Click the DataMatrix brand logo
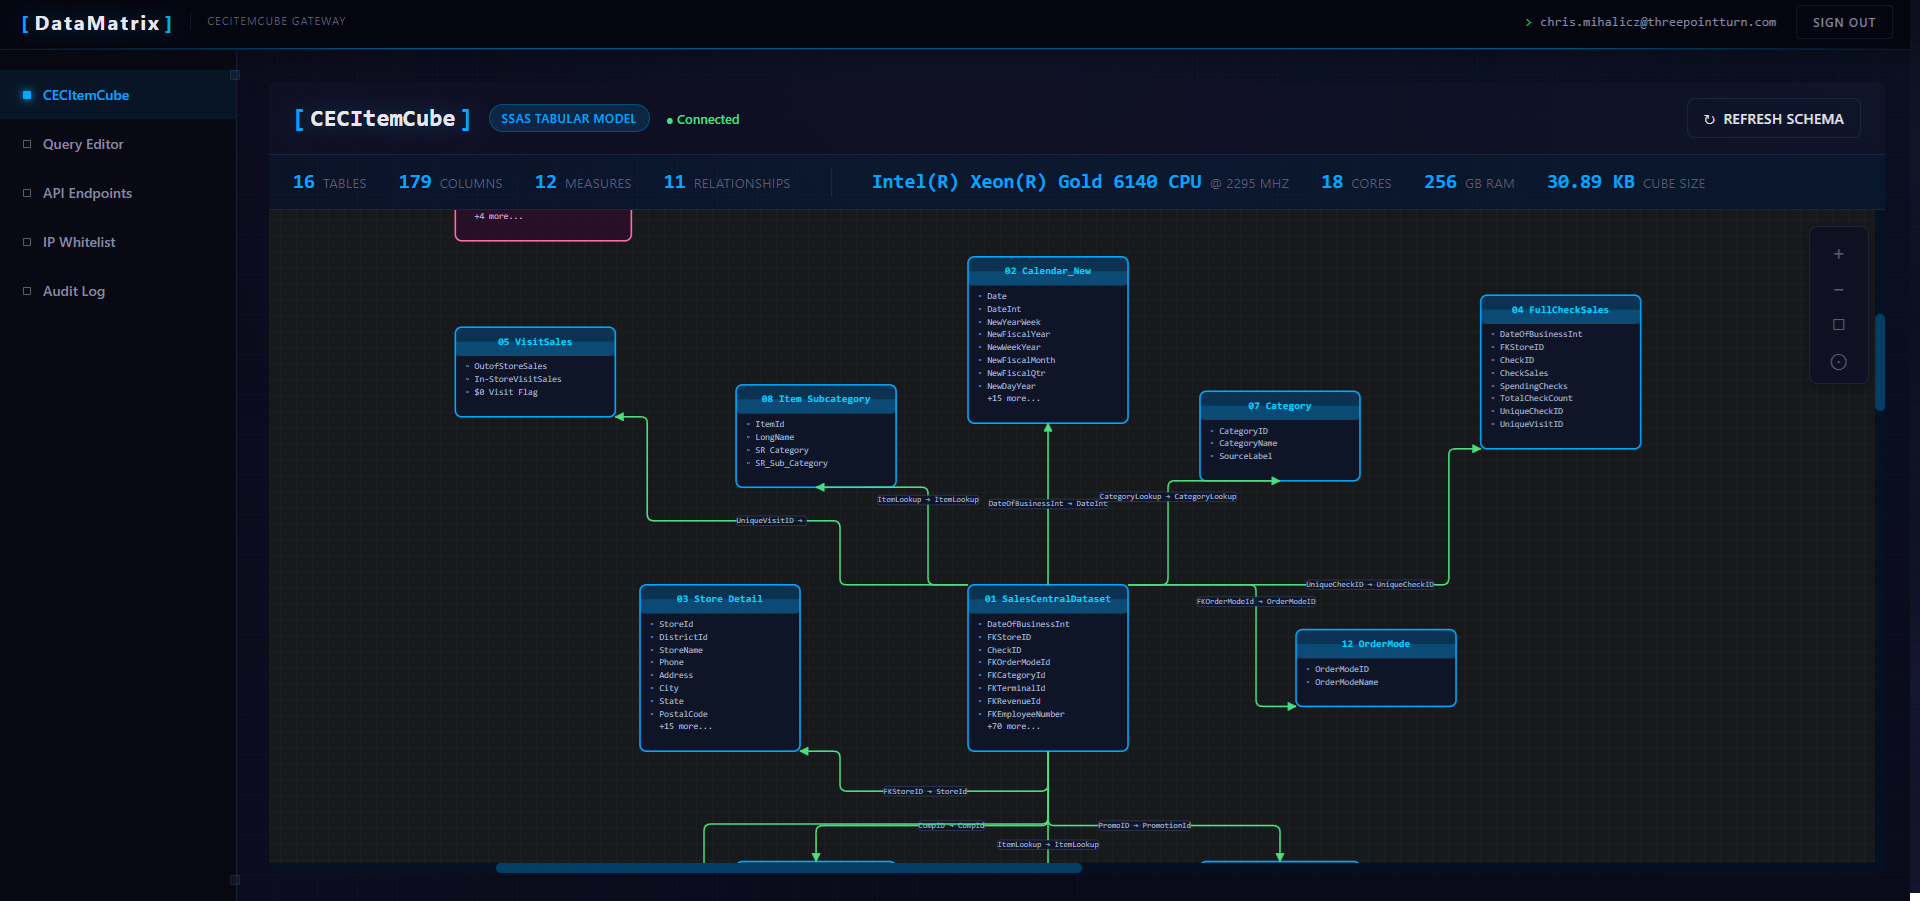 point(95,22)
